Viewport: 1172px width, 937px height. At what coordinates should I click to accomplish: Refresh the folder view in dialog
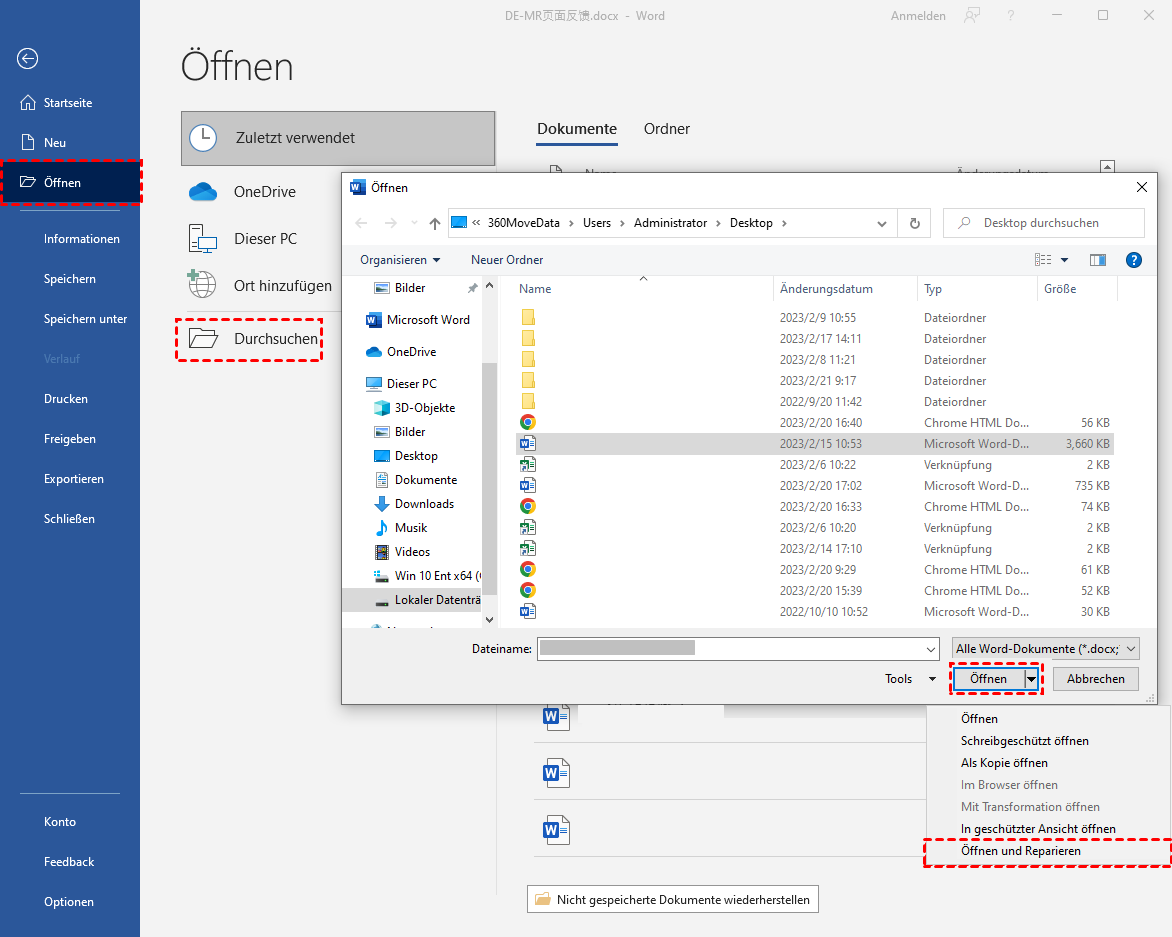[x=914, y=223]
